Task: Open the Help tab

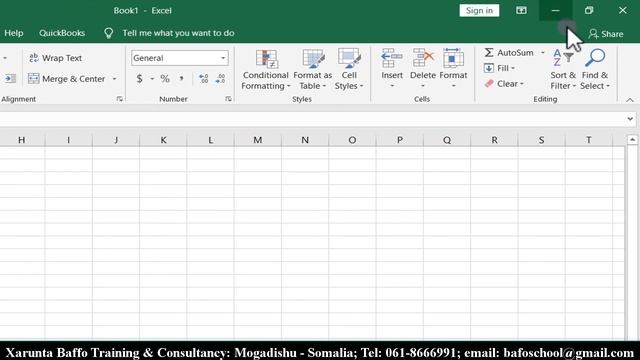Action: point(13,33)
